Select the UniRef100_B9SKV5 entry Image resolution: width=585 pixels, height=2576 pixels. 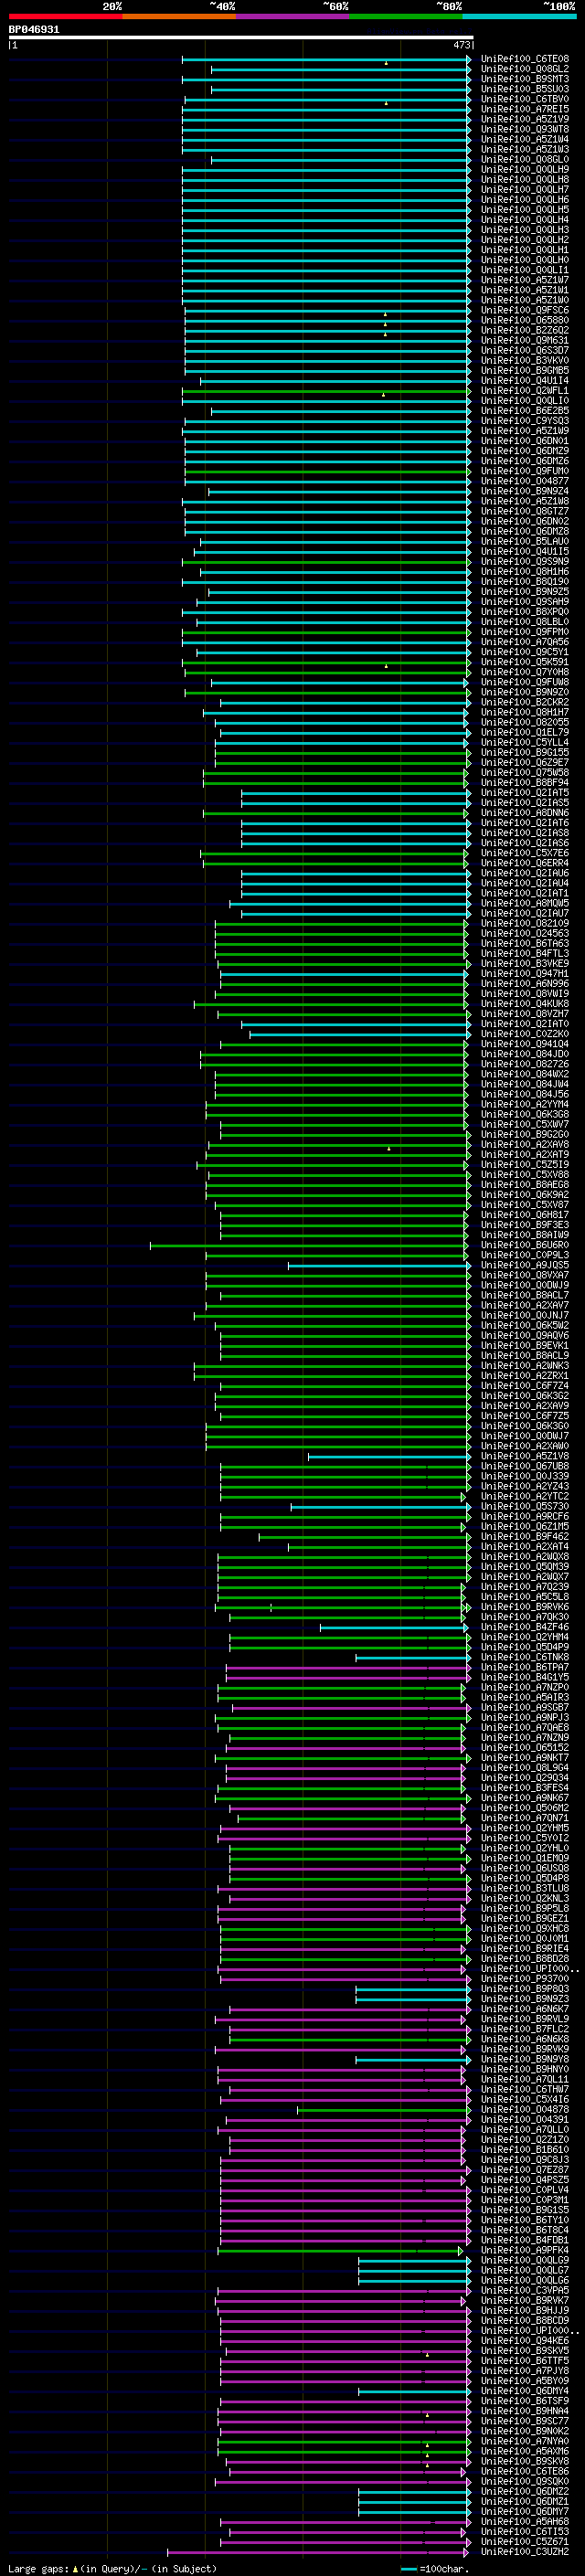tap(525, 2351)
